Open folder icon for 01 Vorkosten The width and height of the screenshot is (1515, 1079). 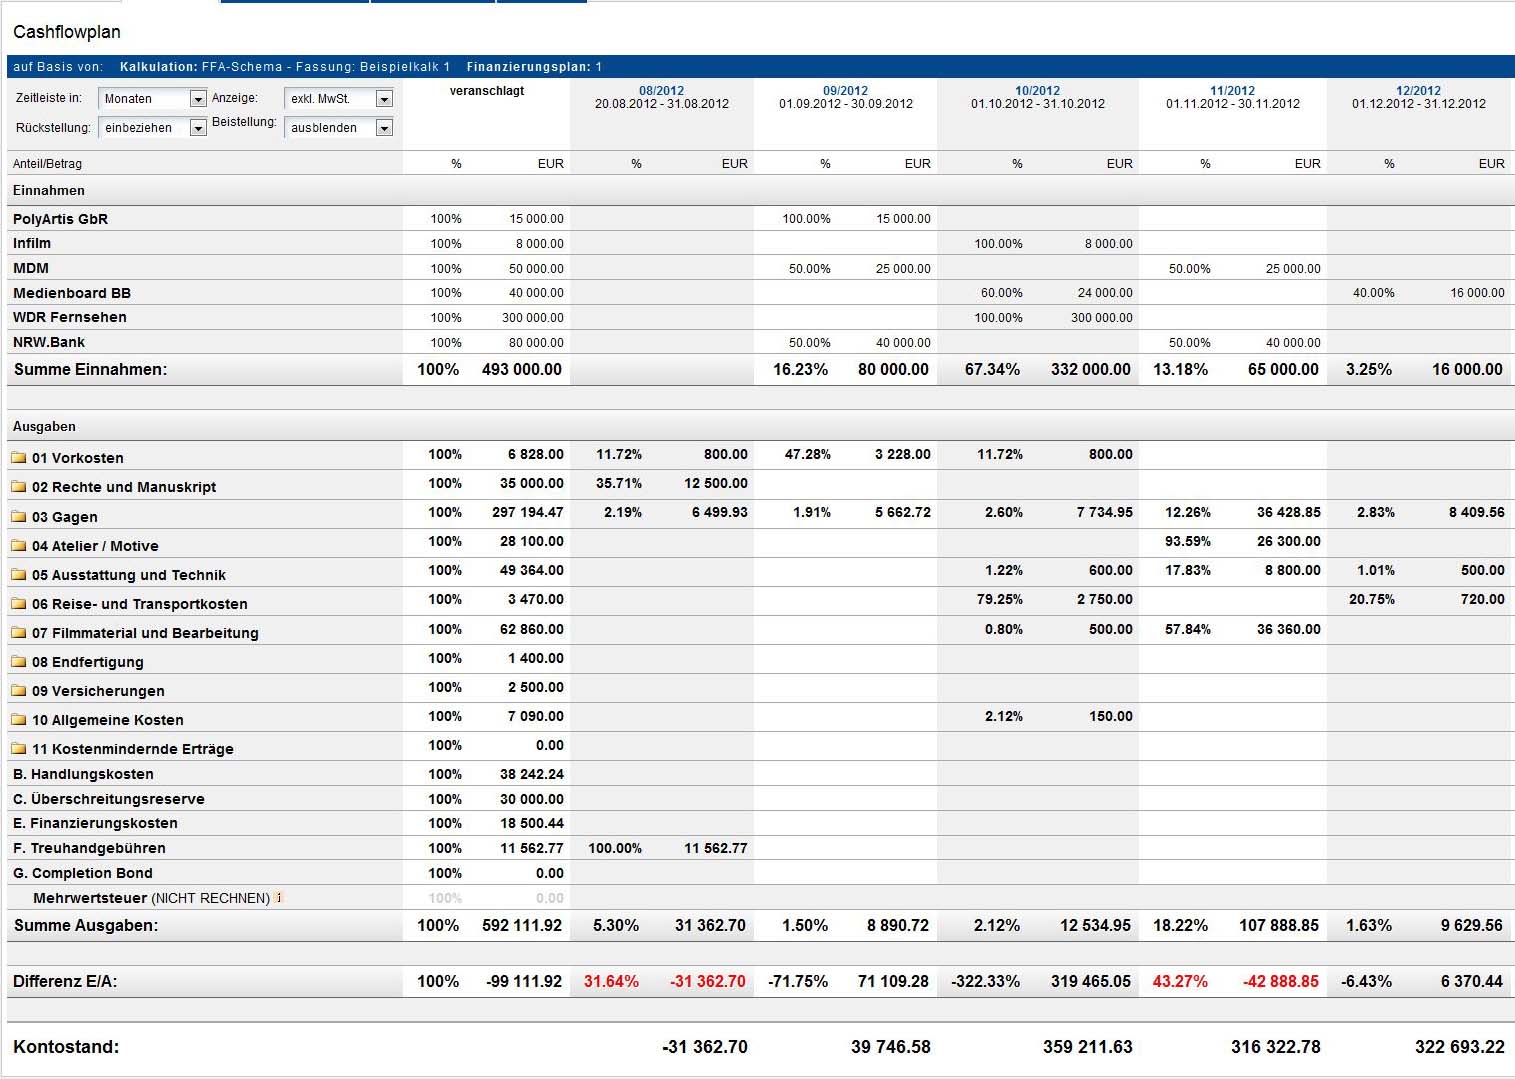coord(19,458)
